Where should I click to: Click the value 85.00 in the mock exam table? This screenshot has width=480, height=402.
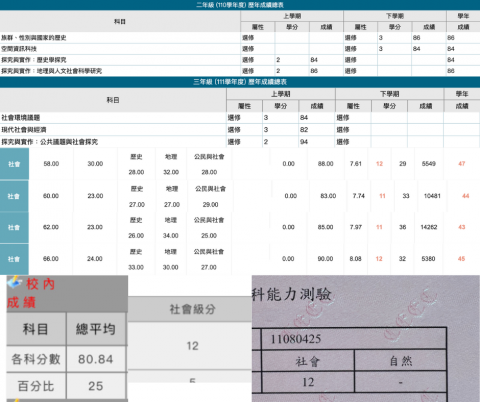pos(325,227)
